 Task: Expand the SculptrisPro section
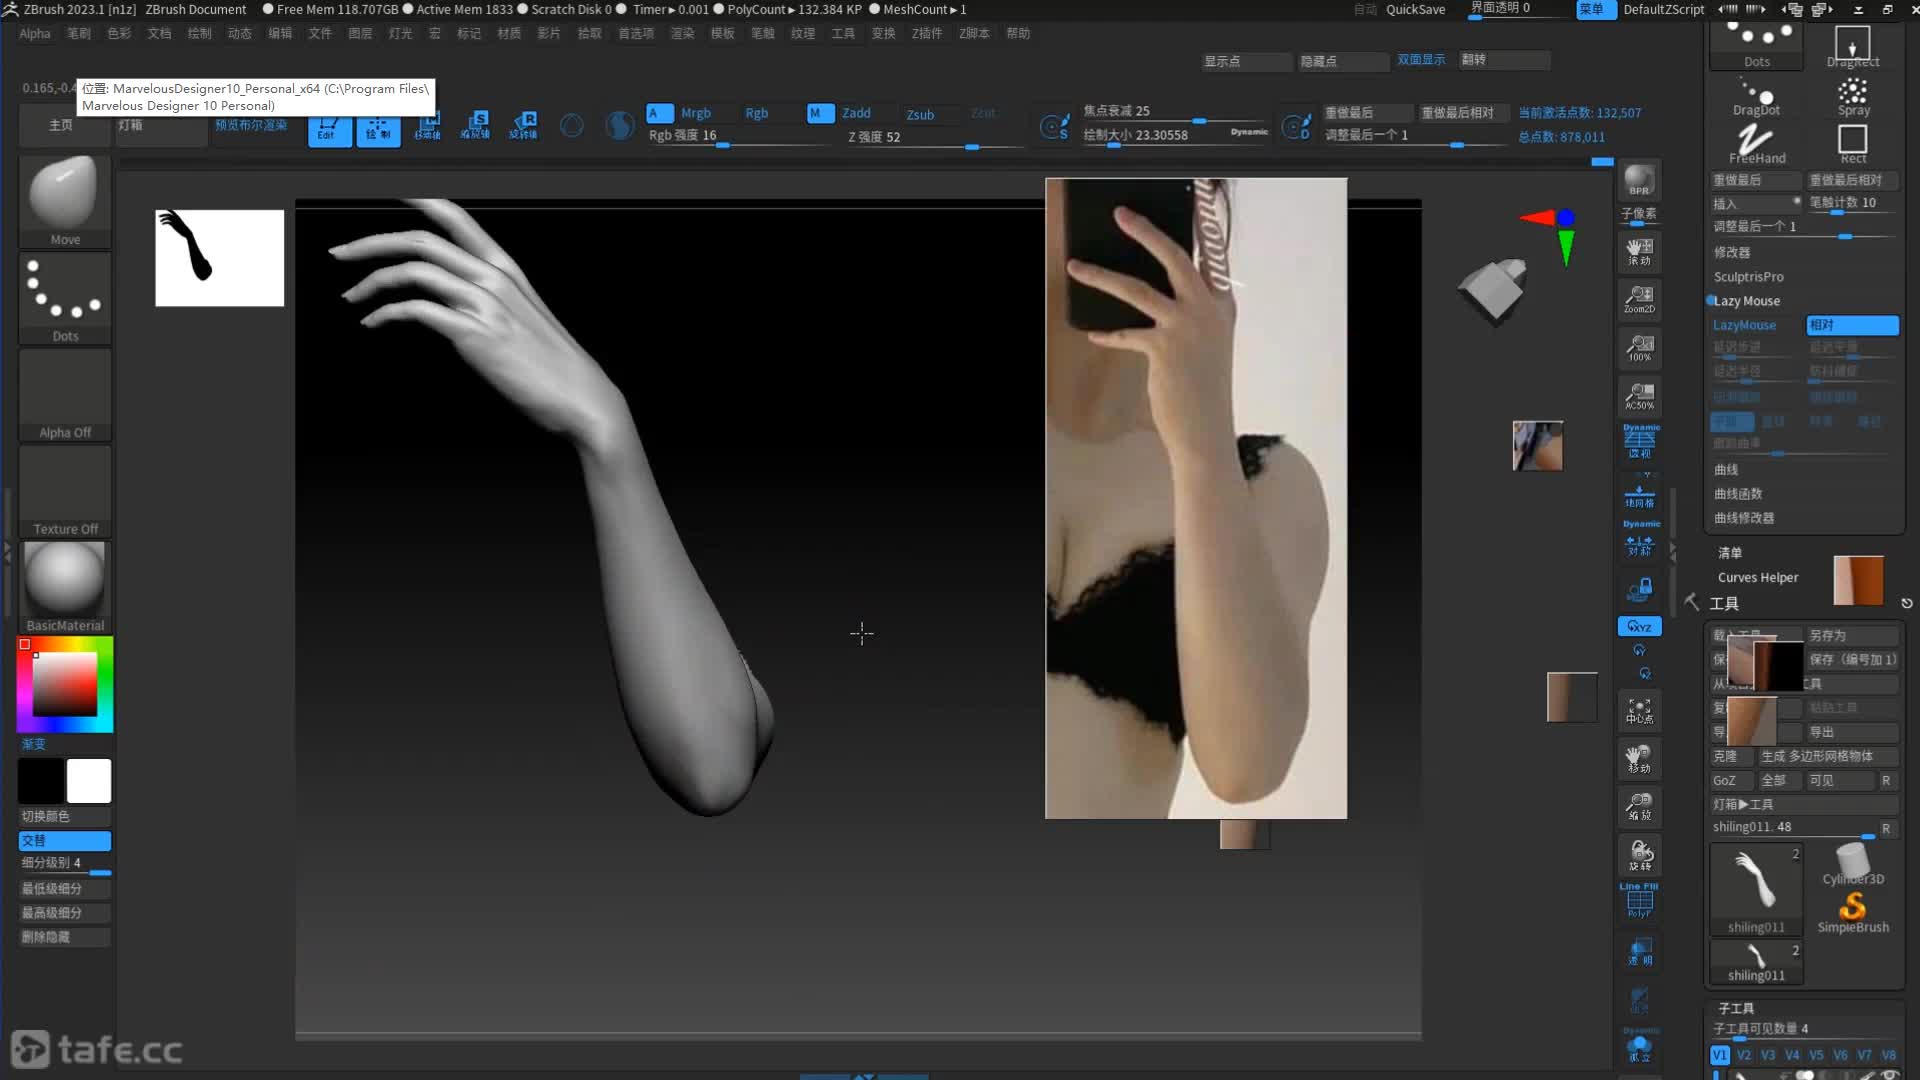(x=1748, y=277)
